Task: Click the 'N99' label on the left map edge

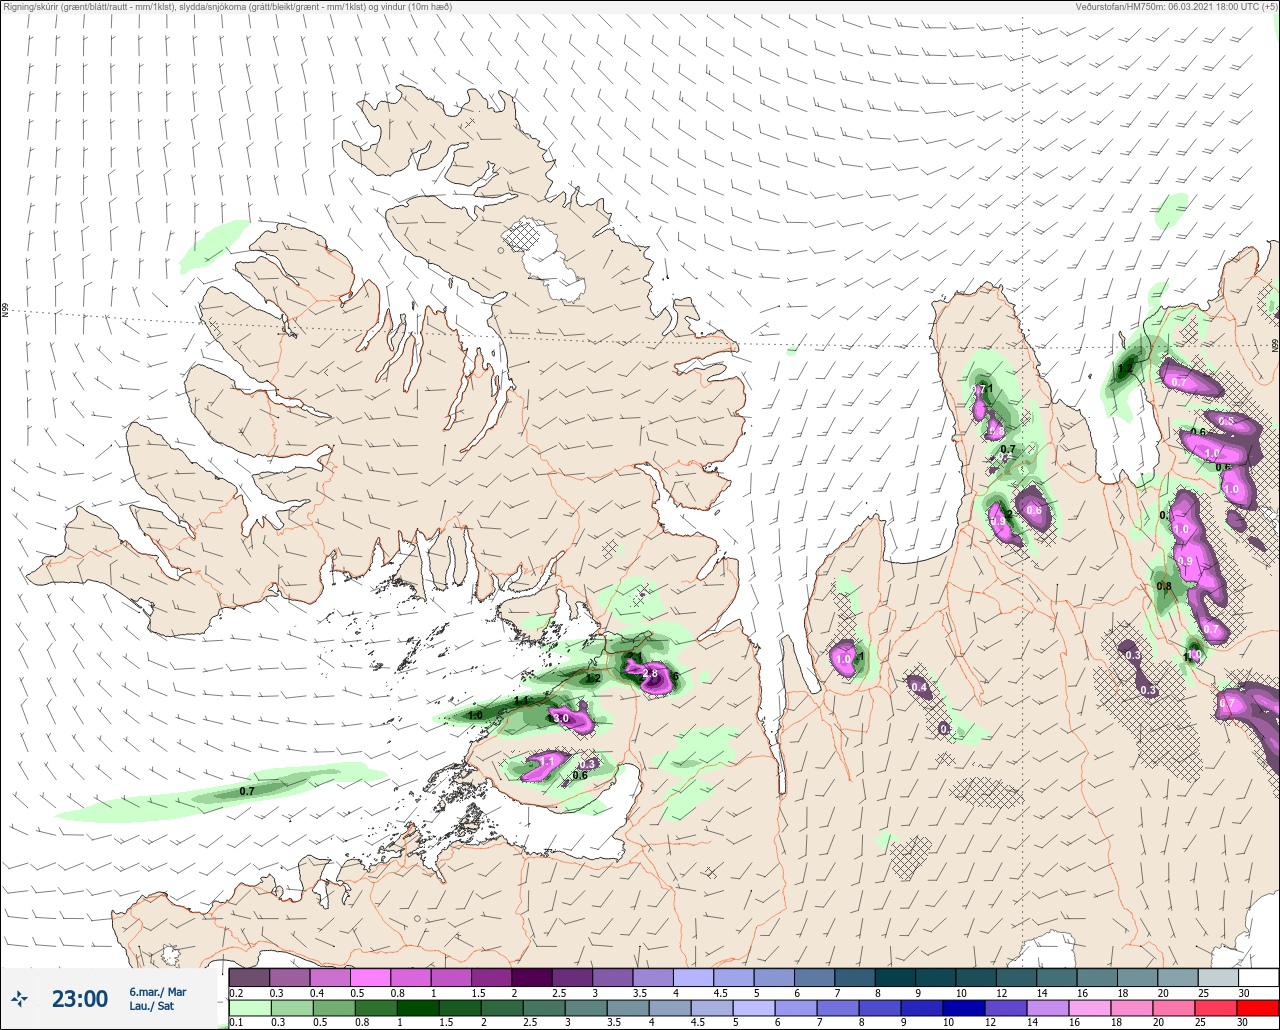Action: tap(5, 312)
